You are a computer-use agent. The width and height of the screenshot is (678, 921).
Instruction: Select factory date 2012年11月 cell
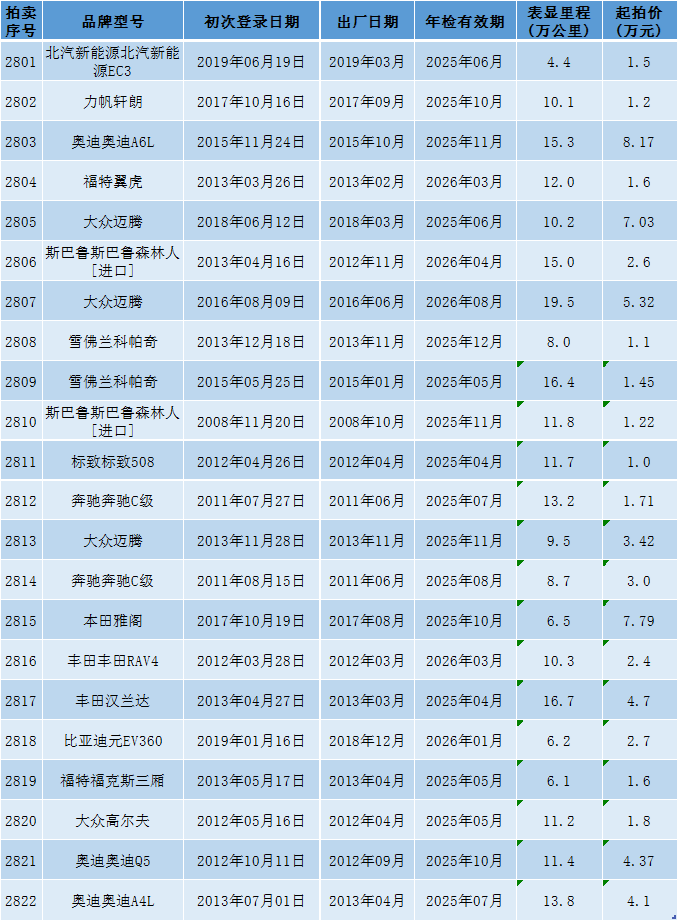click(367, 261)
